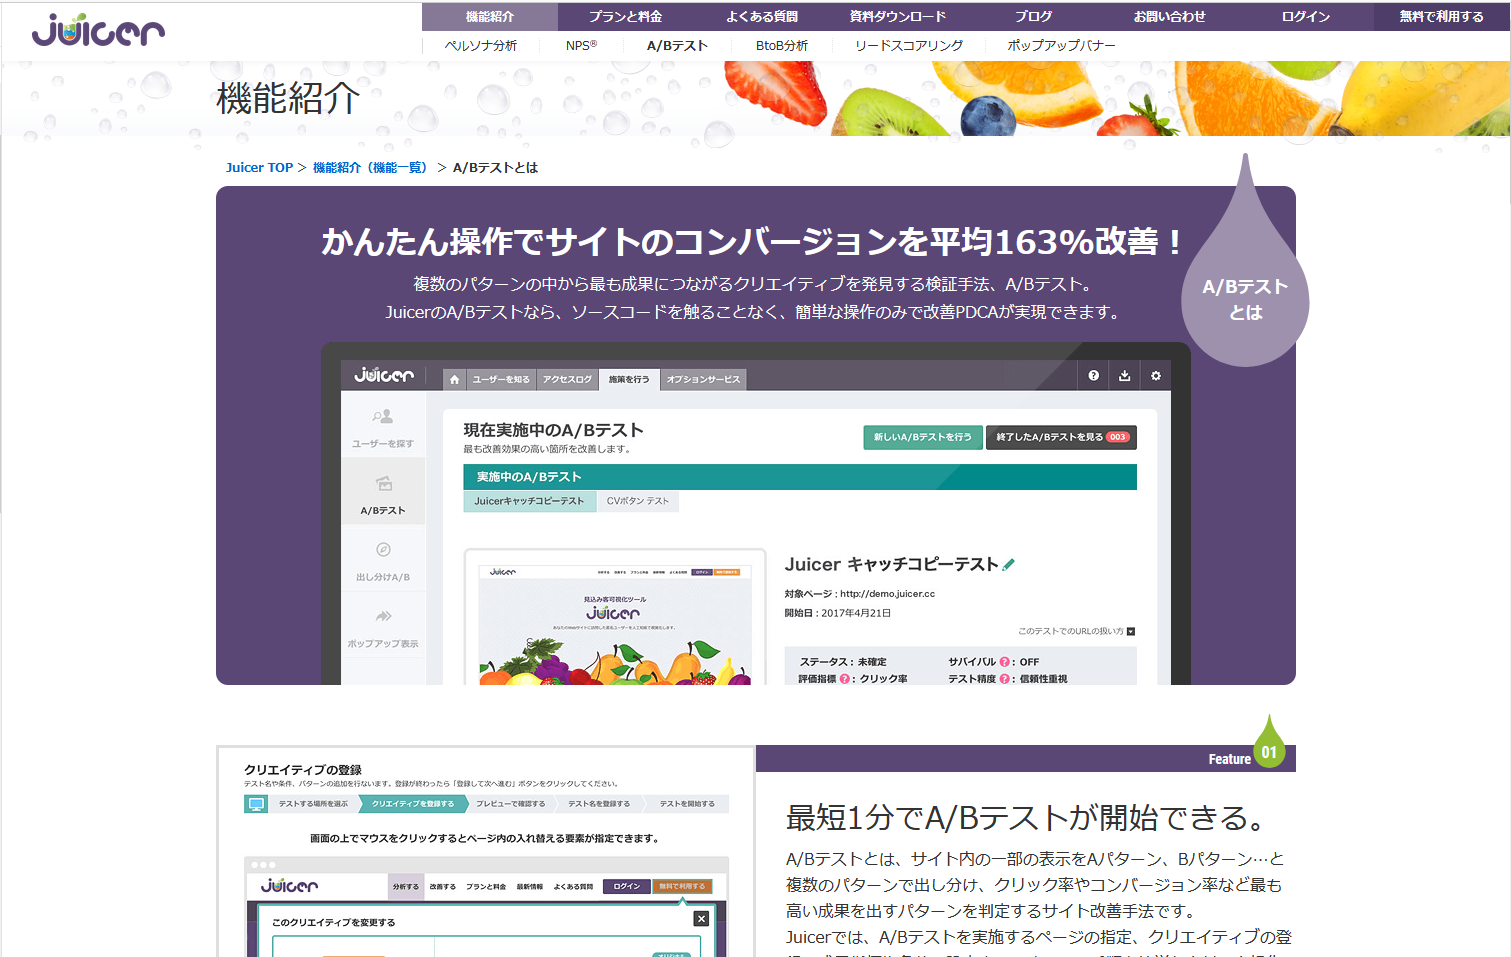Click the Juicer logo in the header
Image resolution: width=1511 pixels, height=957 pixels.
coord(98,30)
